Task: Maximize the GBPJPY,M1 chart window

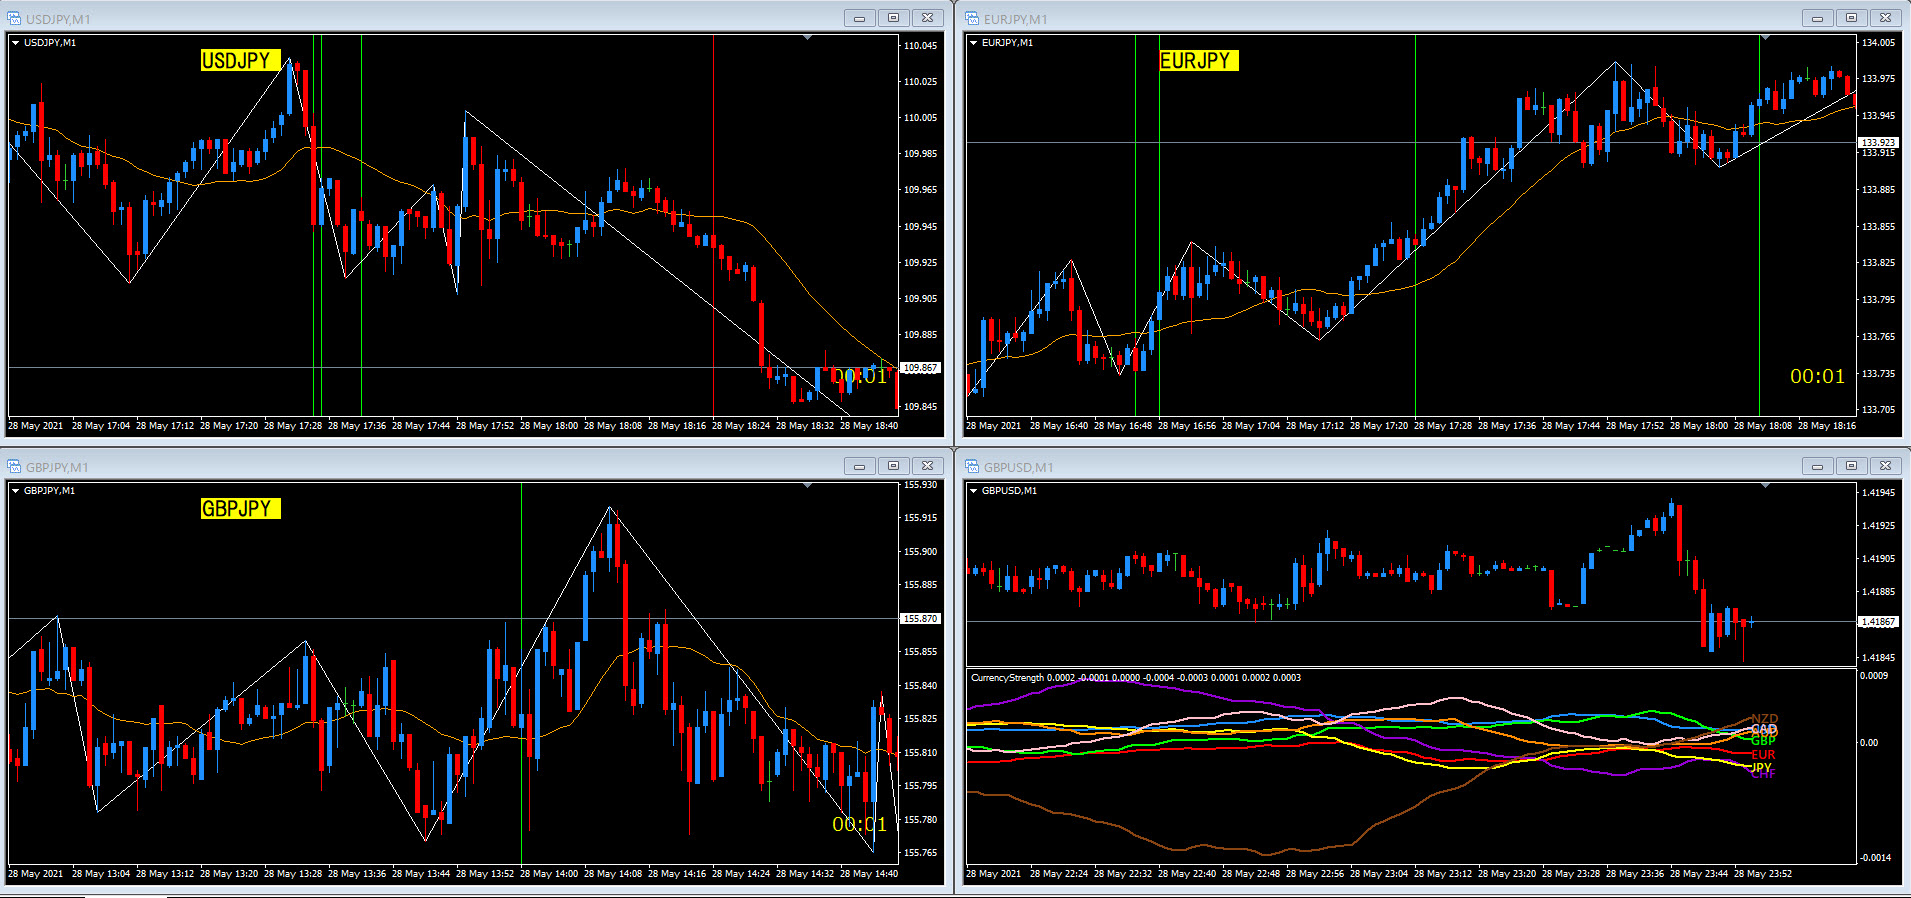Action: [x=894, y=466]
